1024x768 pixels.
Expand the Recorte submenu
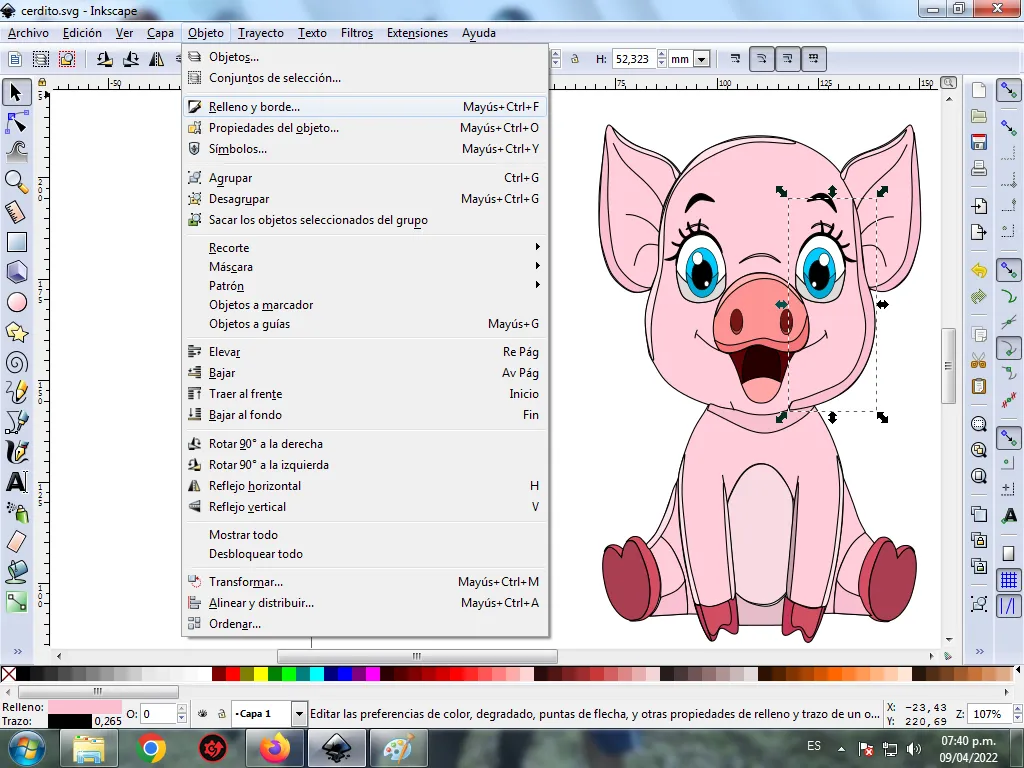(x=364, y=248)
